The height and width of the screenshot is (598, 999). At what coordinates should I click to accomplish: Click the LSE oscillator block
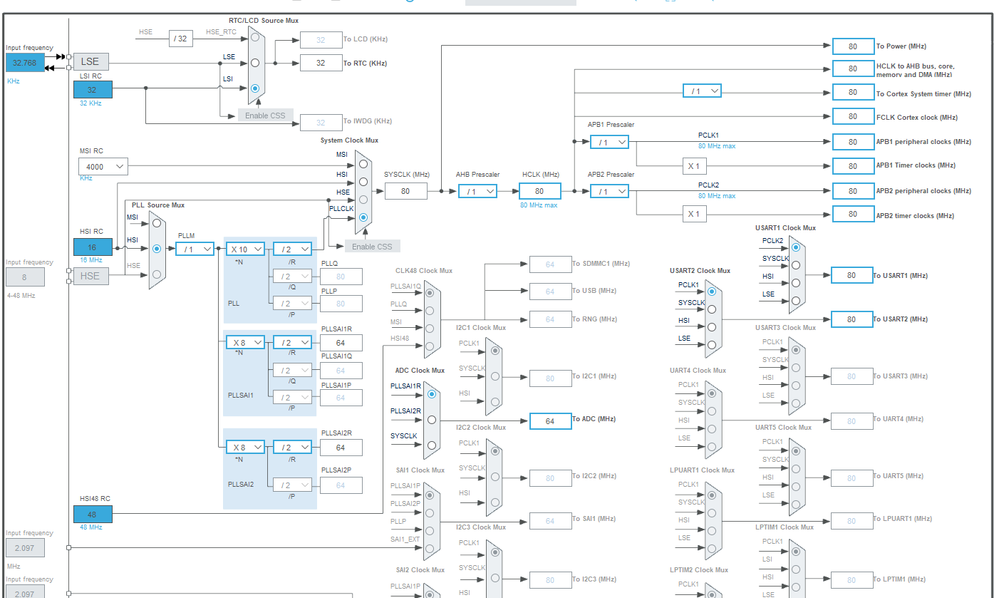(x=90, y=62)
